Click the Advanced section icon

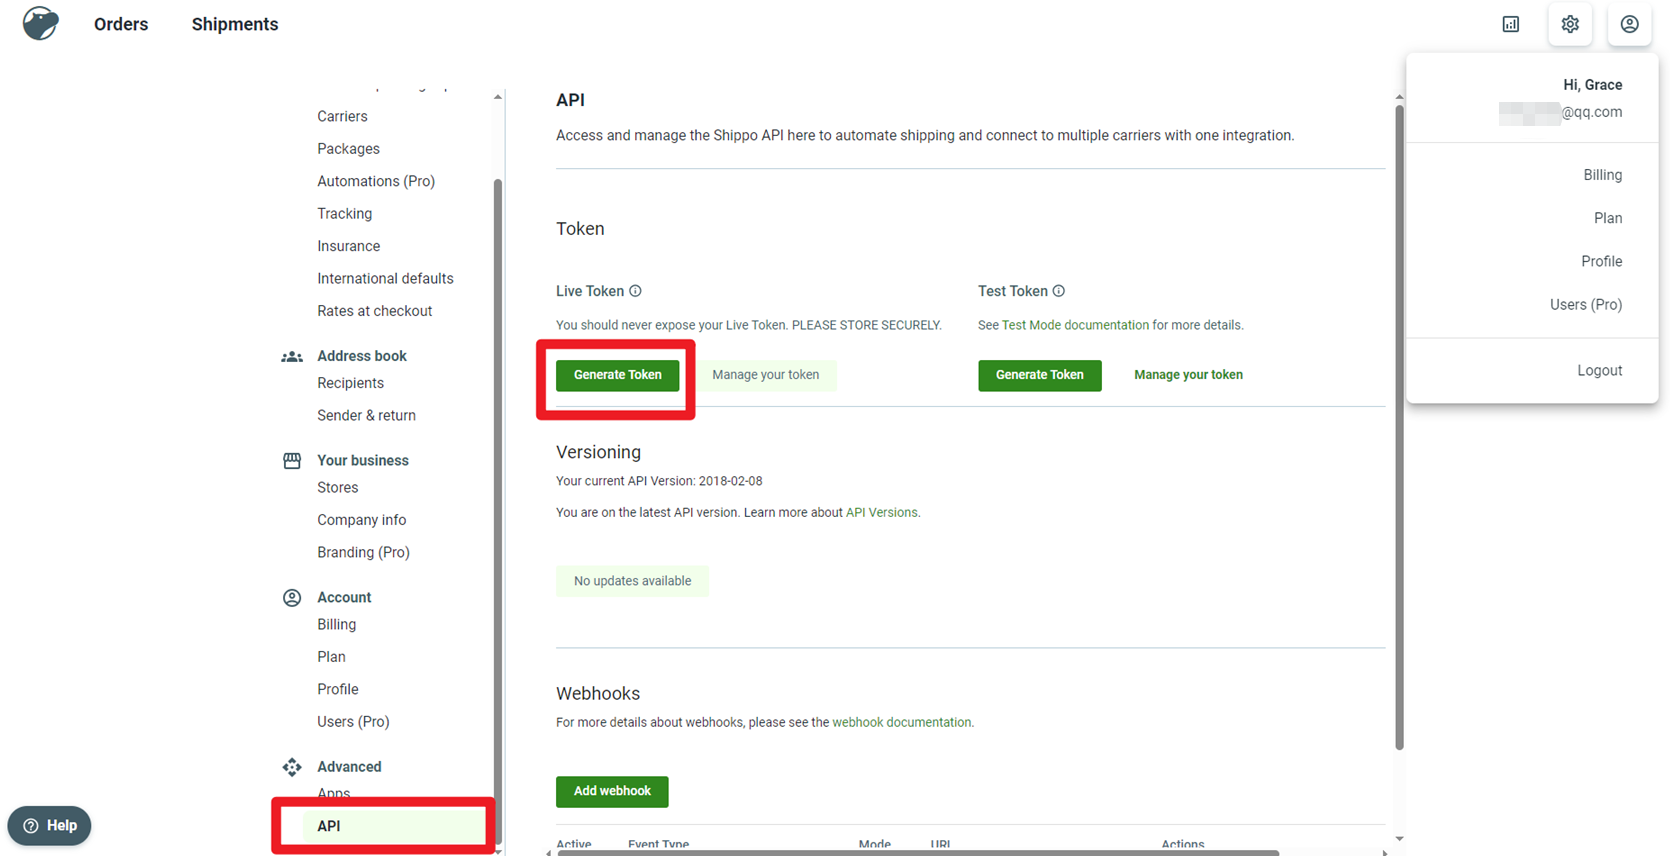(x=292, y=767)
